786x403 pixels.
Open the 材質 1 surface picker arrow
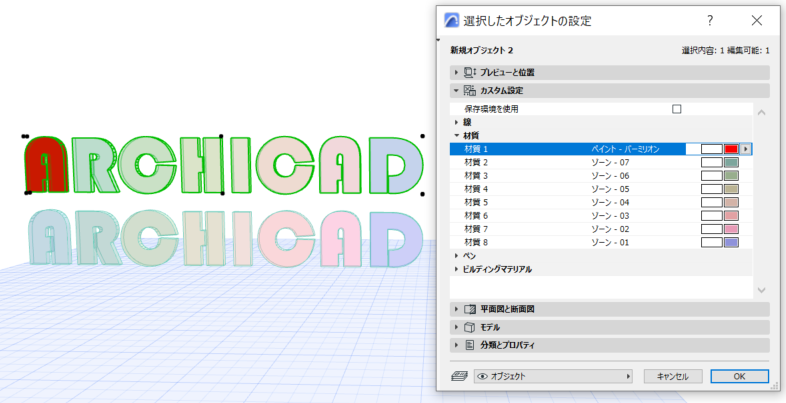(x=746, y=149)
